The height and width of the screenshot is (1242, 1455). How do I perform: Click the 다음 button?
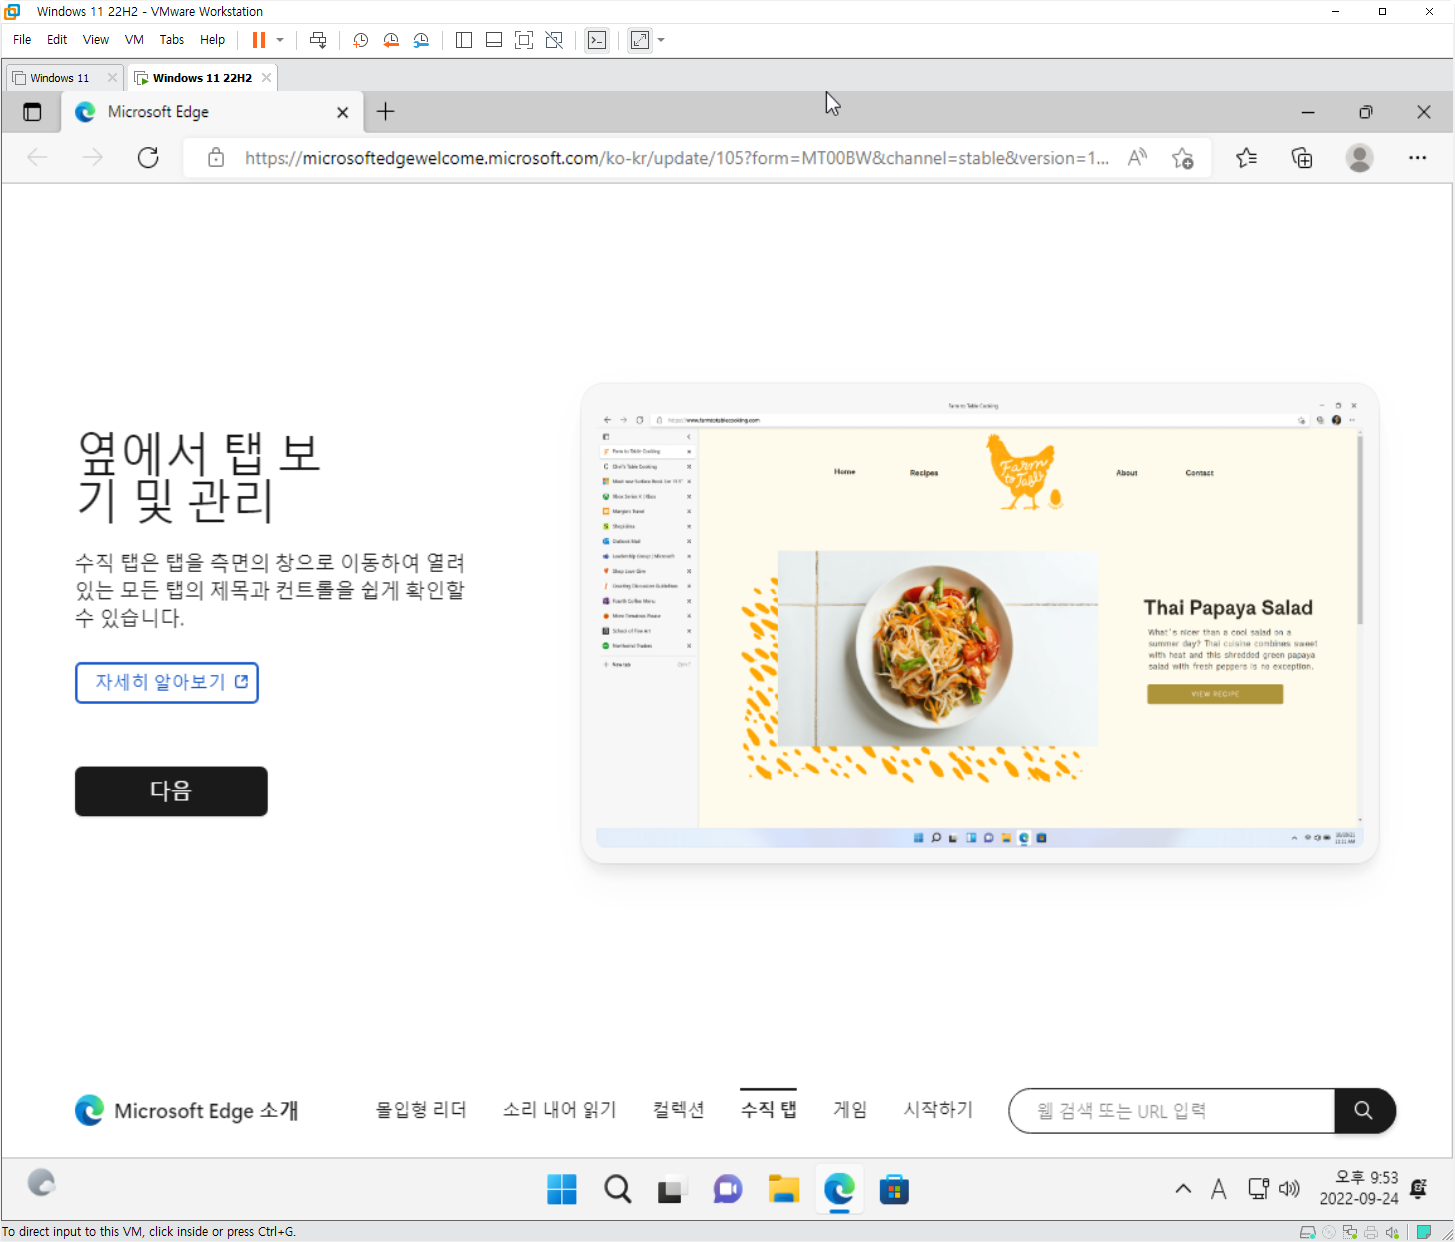(x=171, y=791)
